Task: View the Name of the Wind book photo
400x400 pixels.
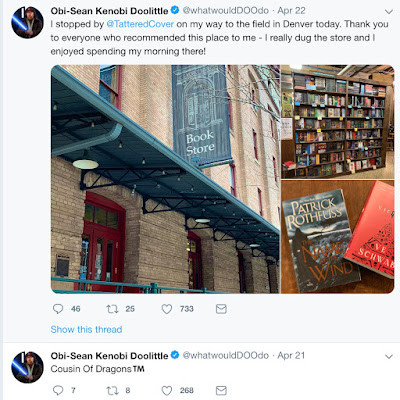Action: [x=338, y=237]
